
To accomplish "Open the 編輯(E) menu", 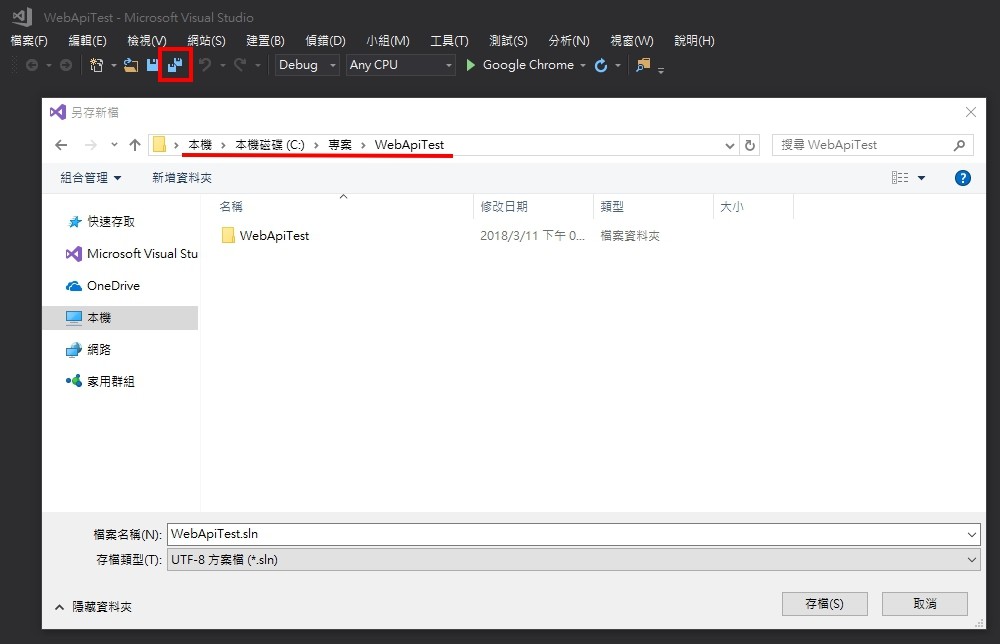I will (x=87, y=41).
